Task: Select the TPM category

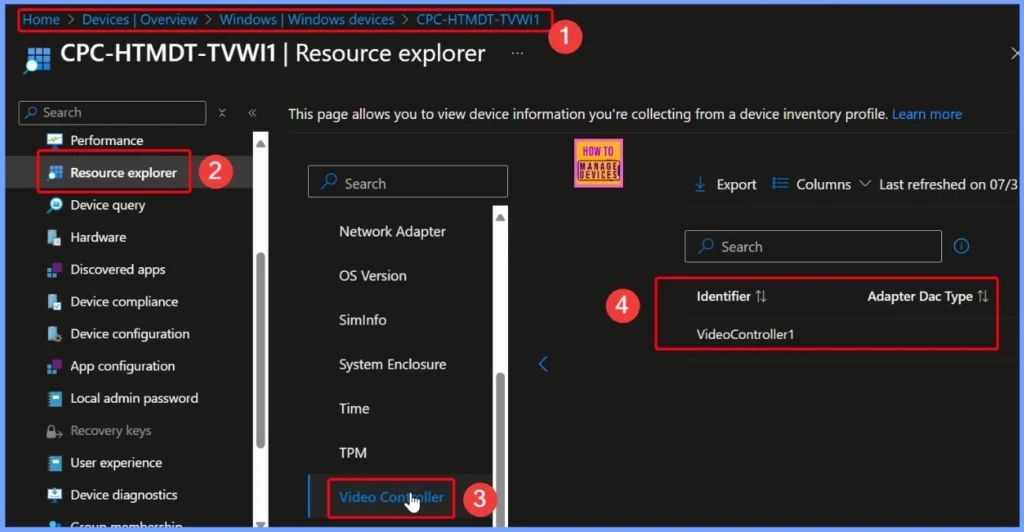Action: coord(353,453)
